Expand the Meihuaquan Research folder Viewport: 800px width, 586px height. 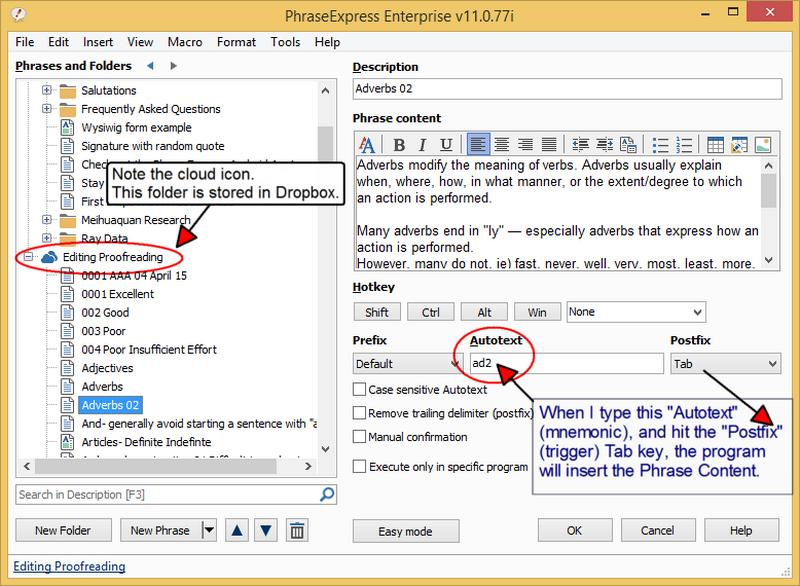tap(46, 220)
